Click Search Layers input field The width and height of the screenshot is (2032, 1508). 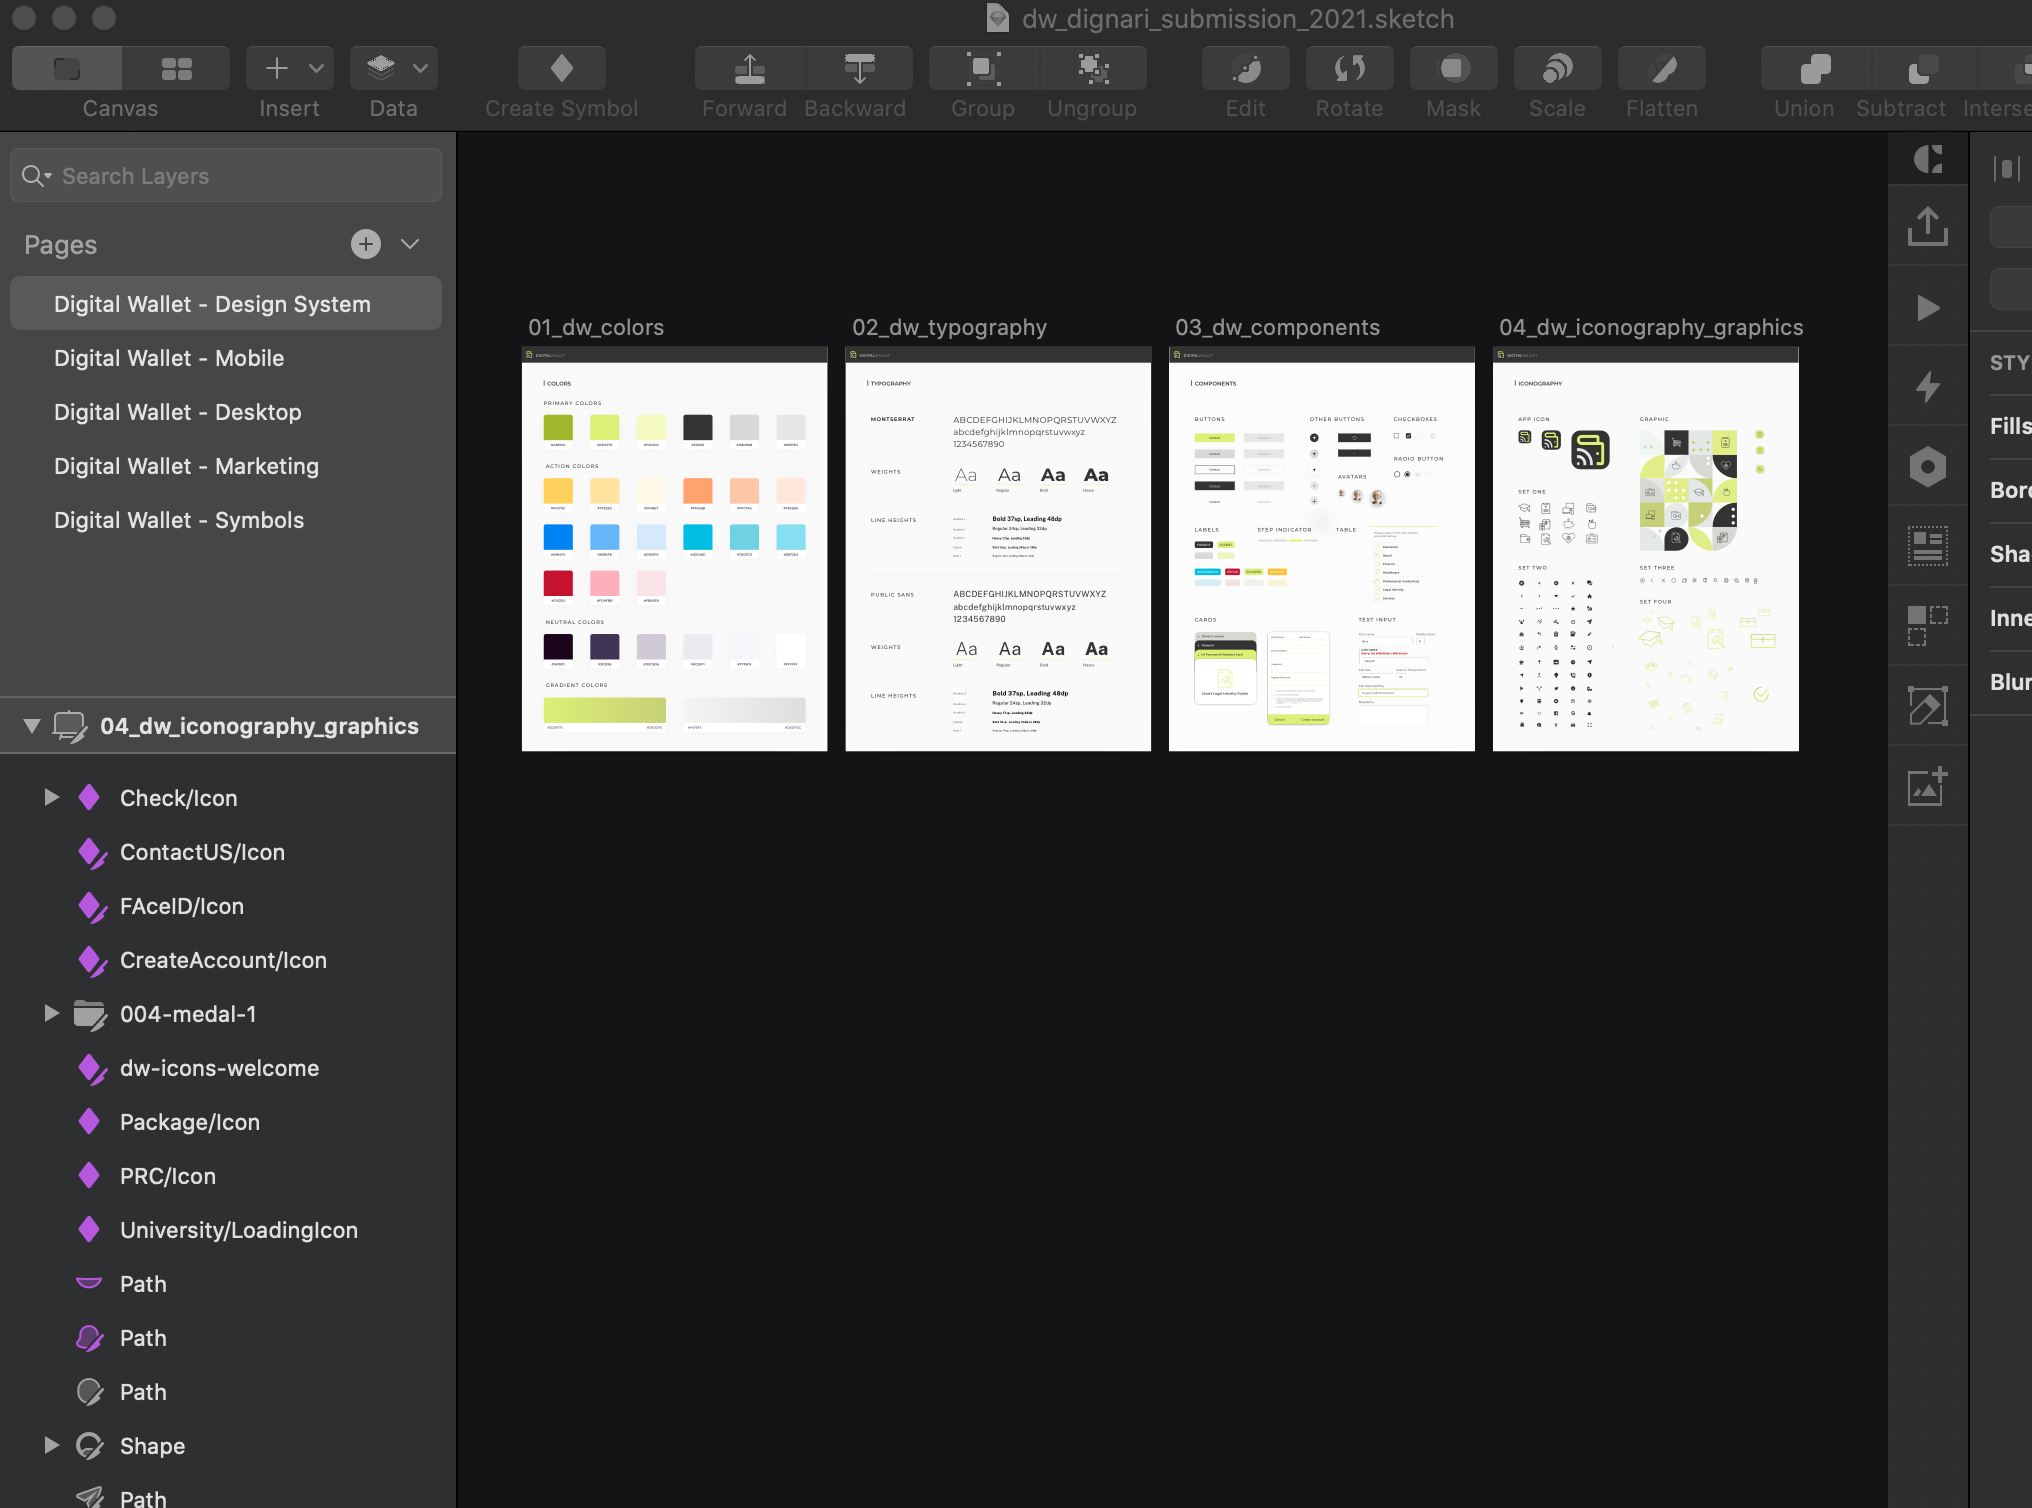[x=226, y=174]
